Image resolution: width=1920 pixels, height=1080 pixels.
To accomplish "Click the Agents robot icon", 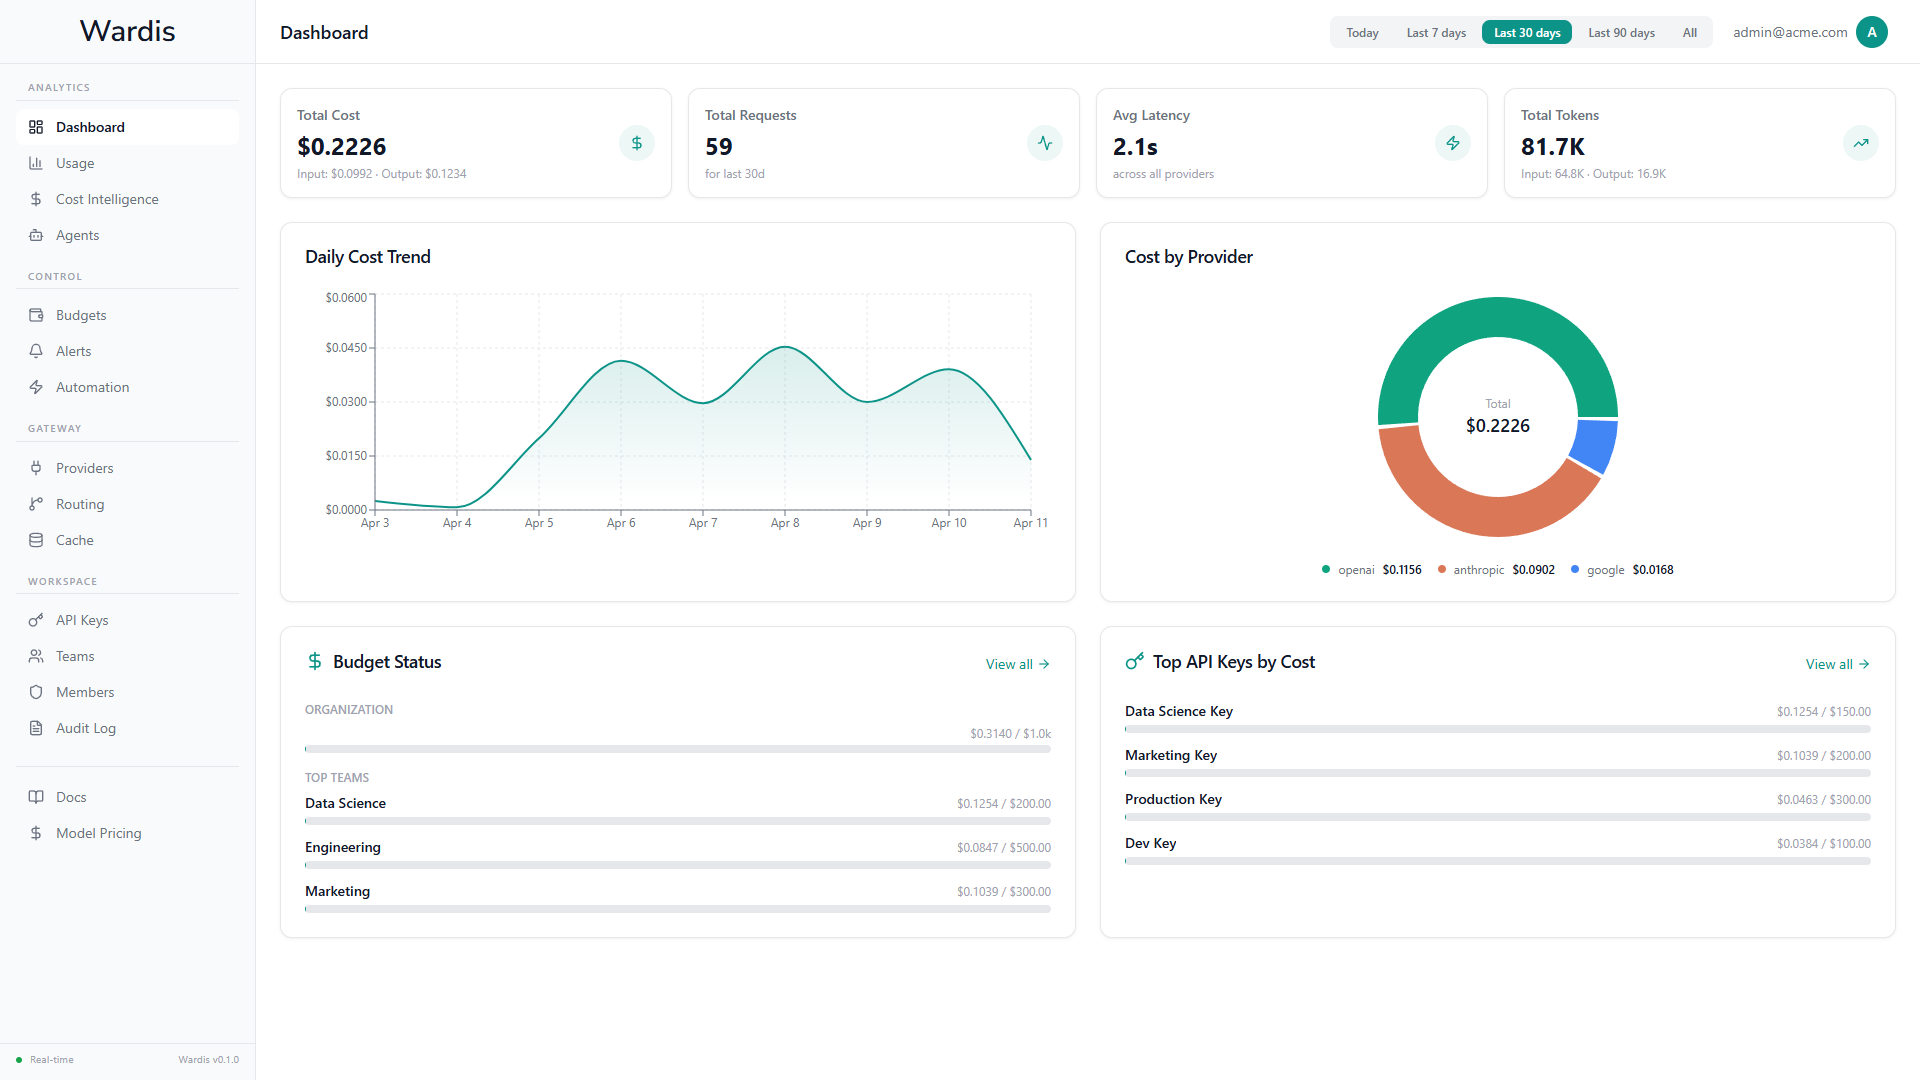I will point(36,235).
